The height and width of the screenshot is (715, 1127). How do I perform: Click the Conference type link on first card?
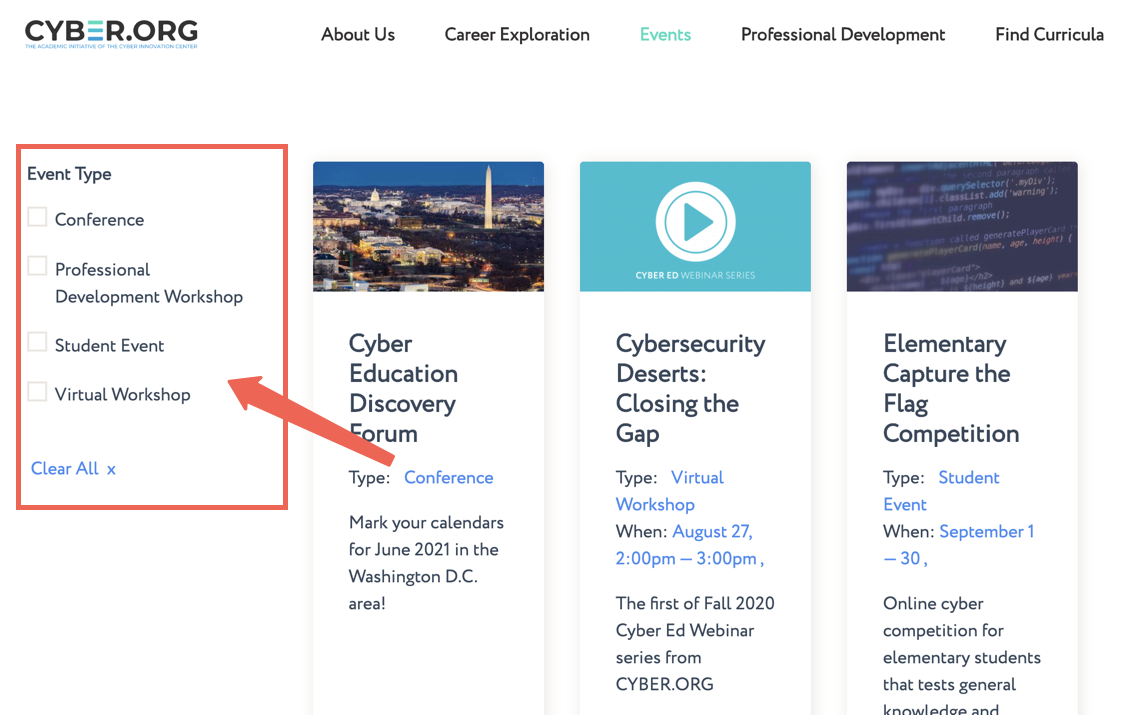point(448,478)
